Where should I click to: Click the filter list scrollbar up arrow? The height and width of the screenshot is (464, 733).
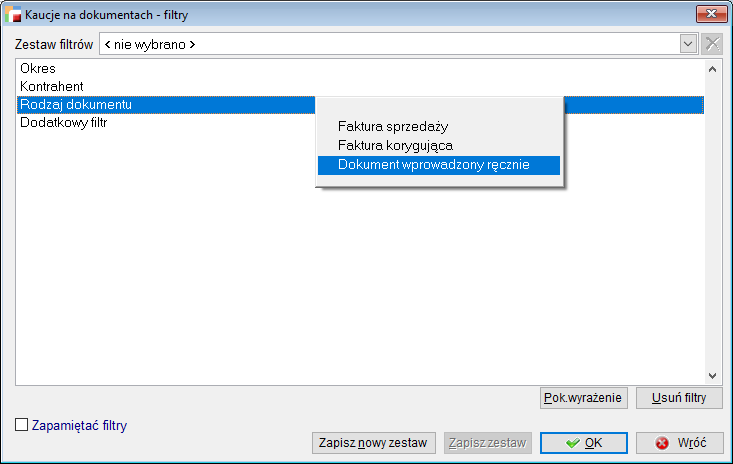[x=712, y=70]
